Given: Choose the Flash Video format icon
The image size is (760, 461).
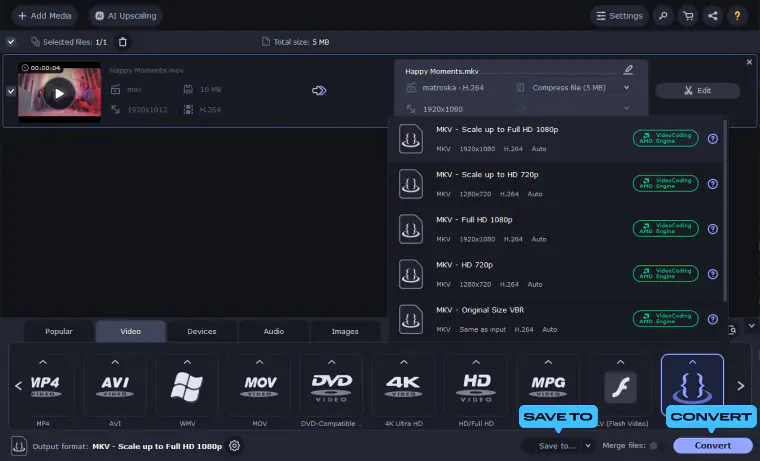Looking at the screenshot, I should click(620, 387).
